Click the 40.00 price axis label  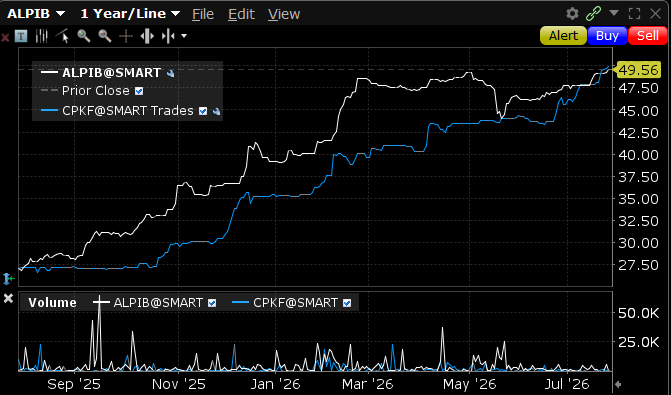click(x=638, y=154)
